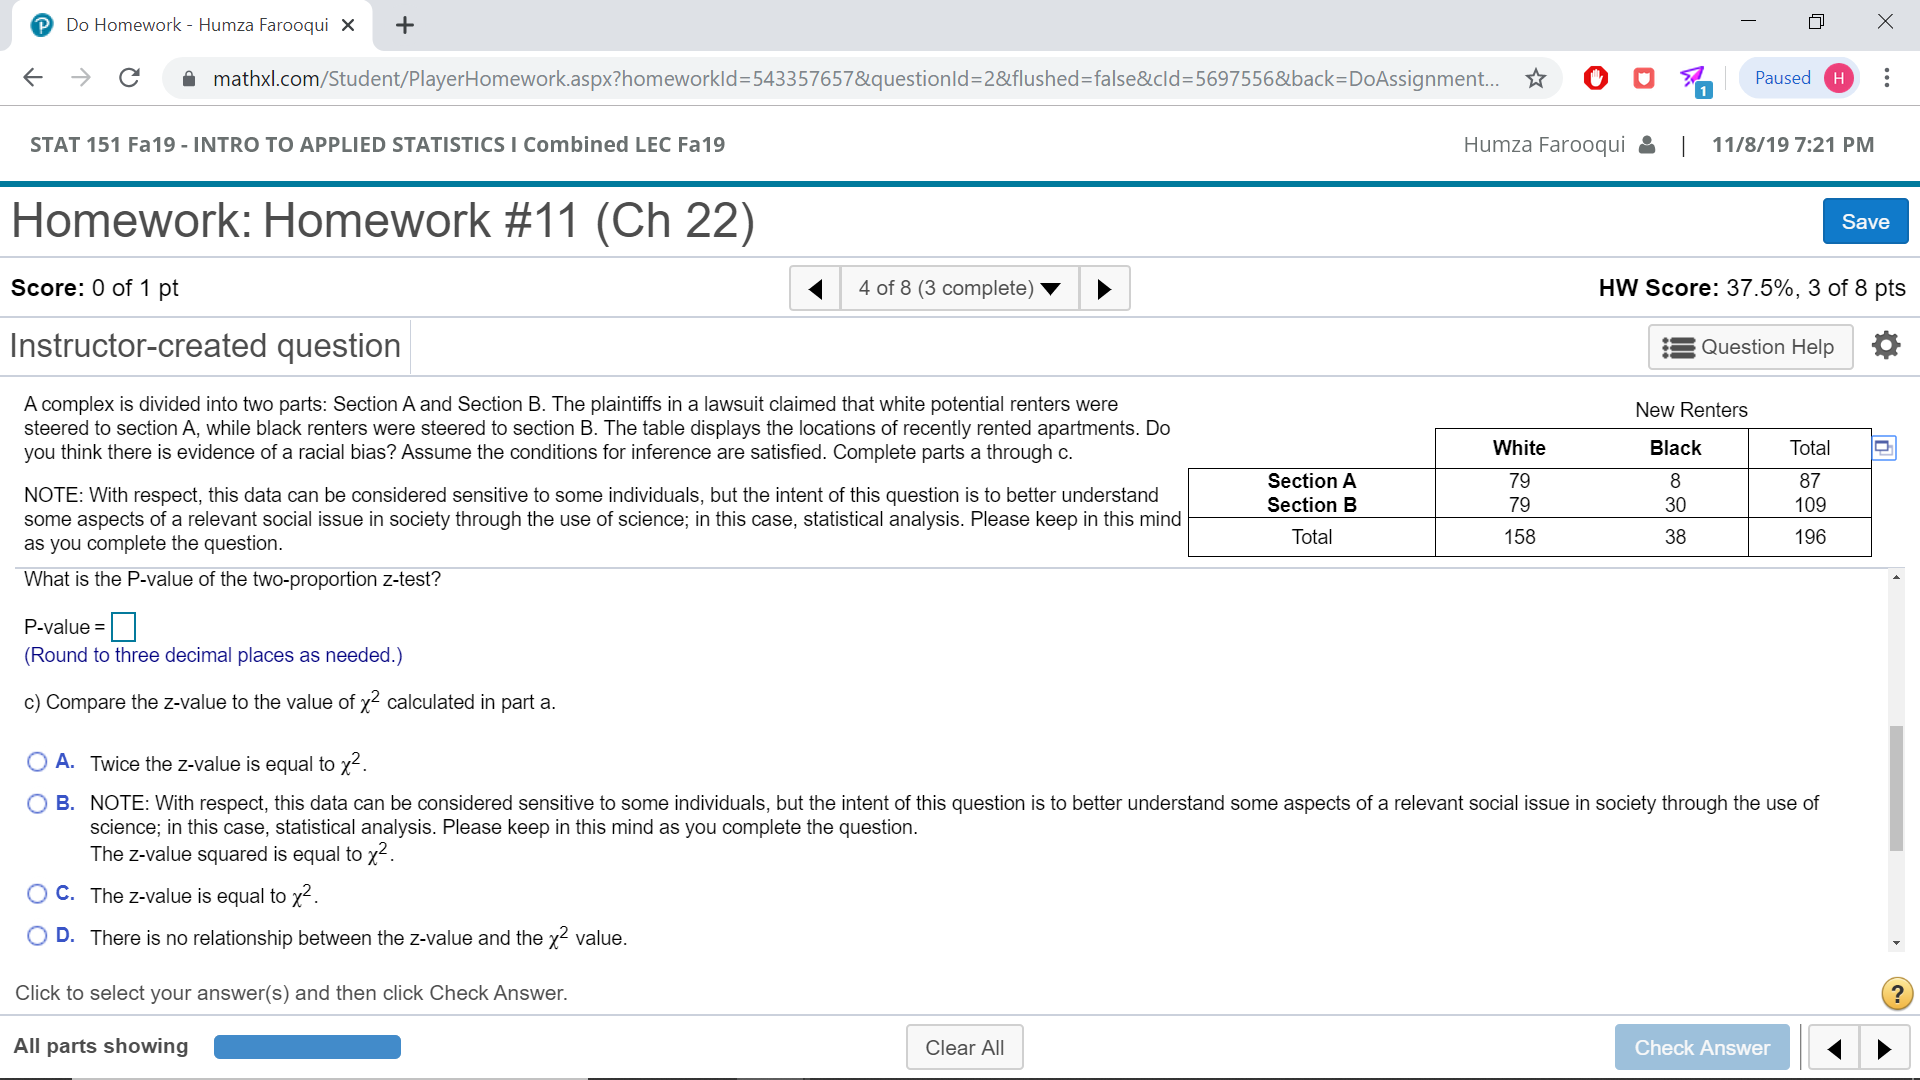
Task: Go to previous question with left arrow
Action: pos(815,289)
